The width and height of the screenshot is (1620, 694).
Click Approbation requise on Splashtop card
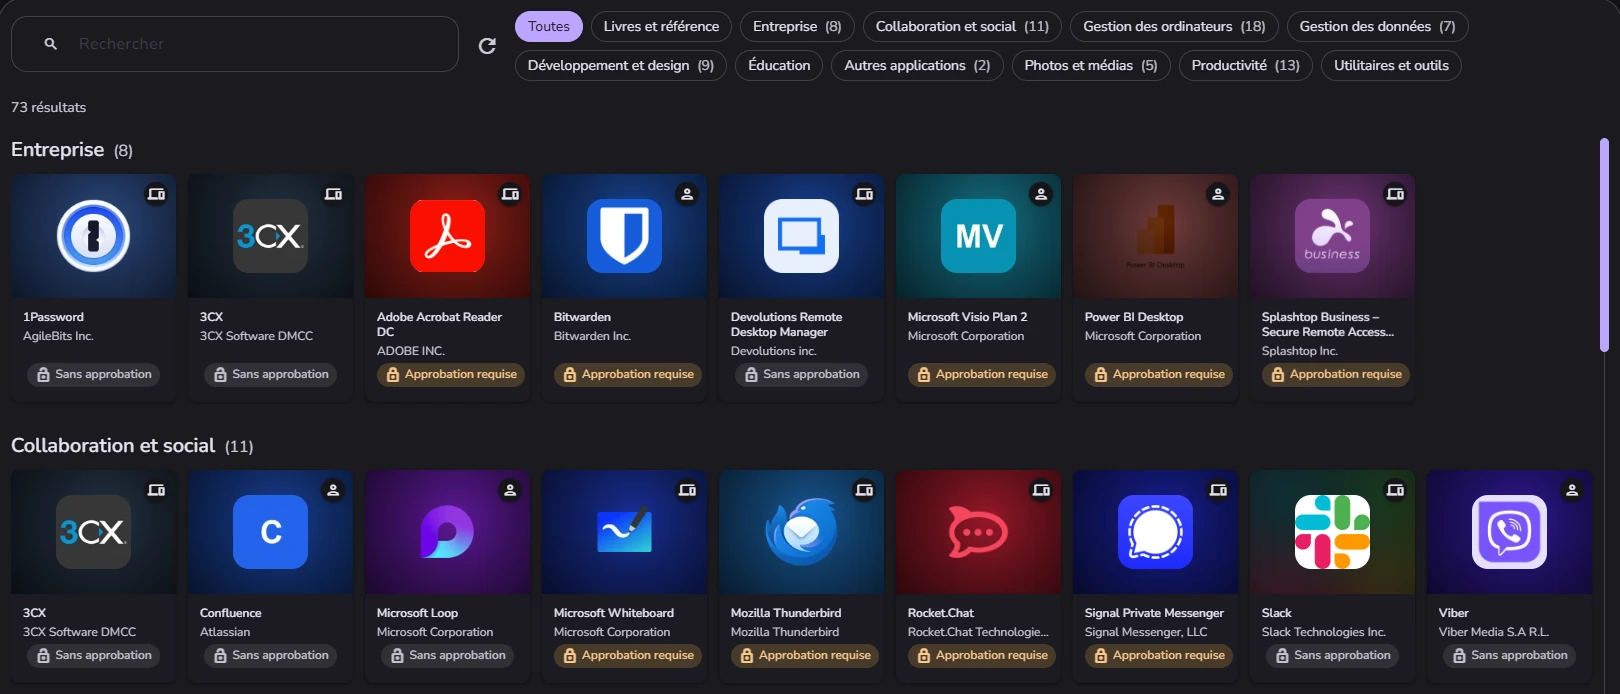(x=1336, y=375)
